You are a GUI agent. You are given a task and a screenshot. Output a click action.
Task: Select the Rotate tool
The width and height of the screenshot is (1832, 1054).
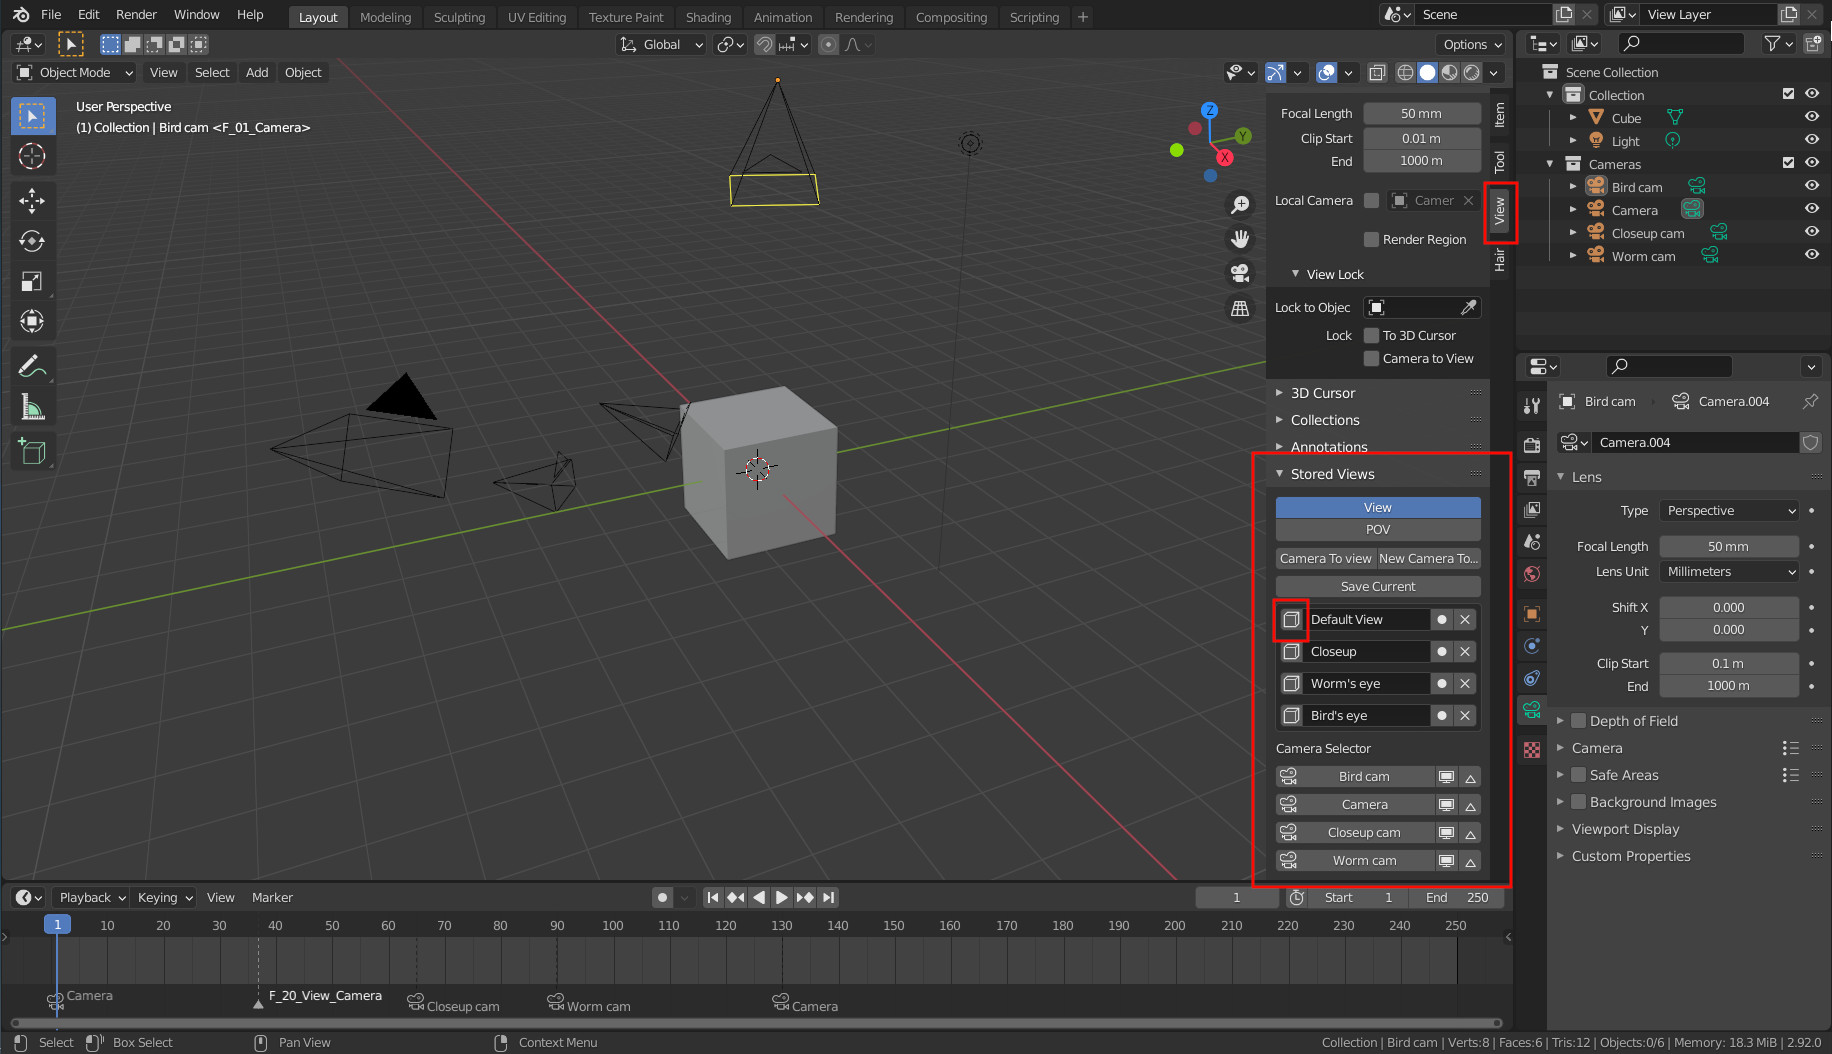[32, 241]
